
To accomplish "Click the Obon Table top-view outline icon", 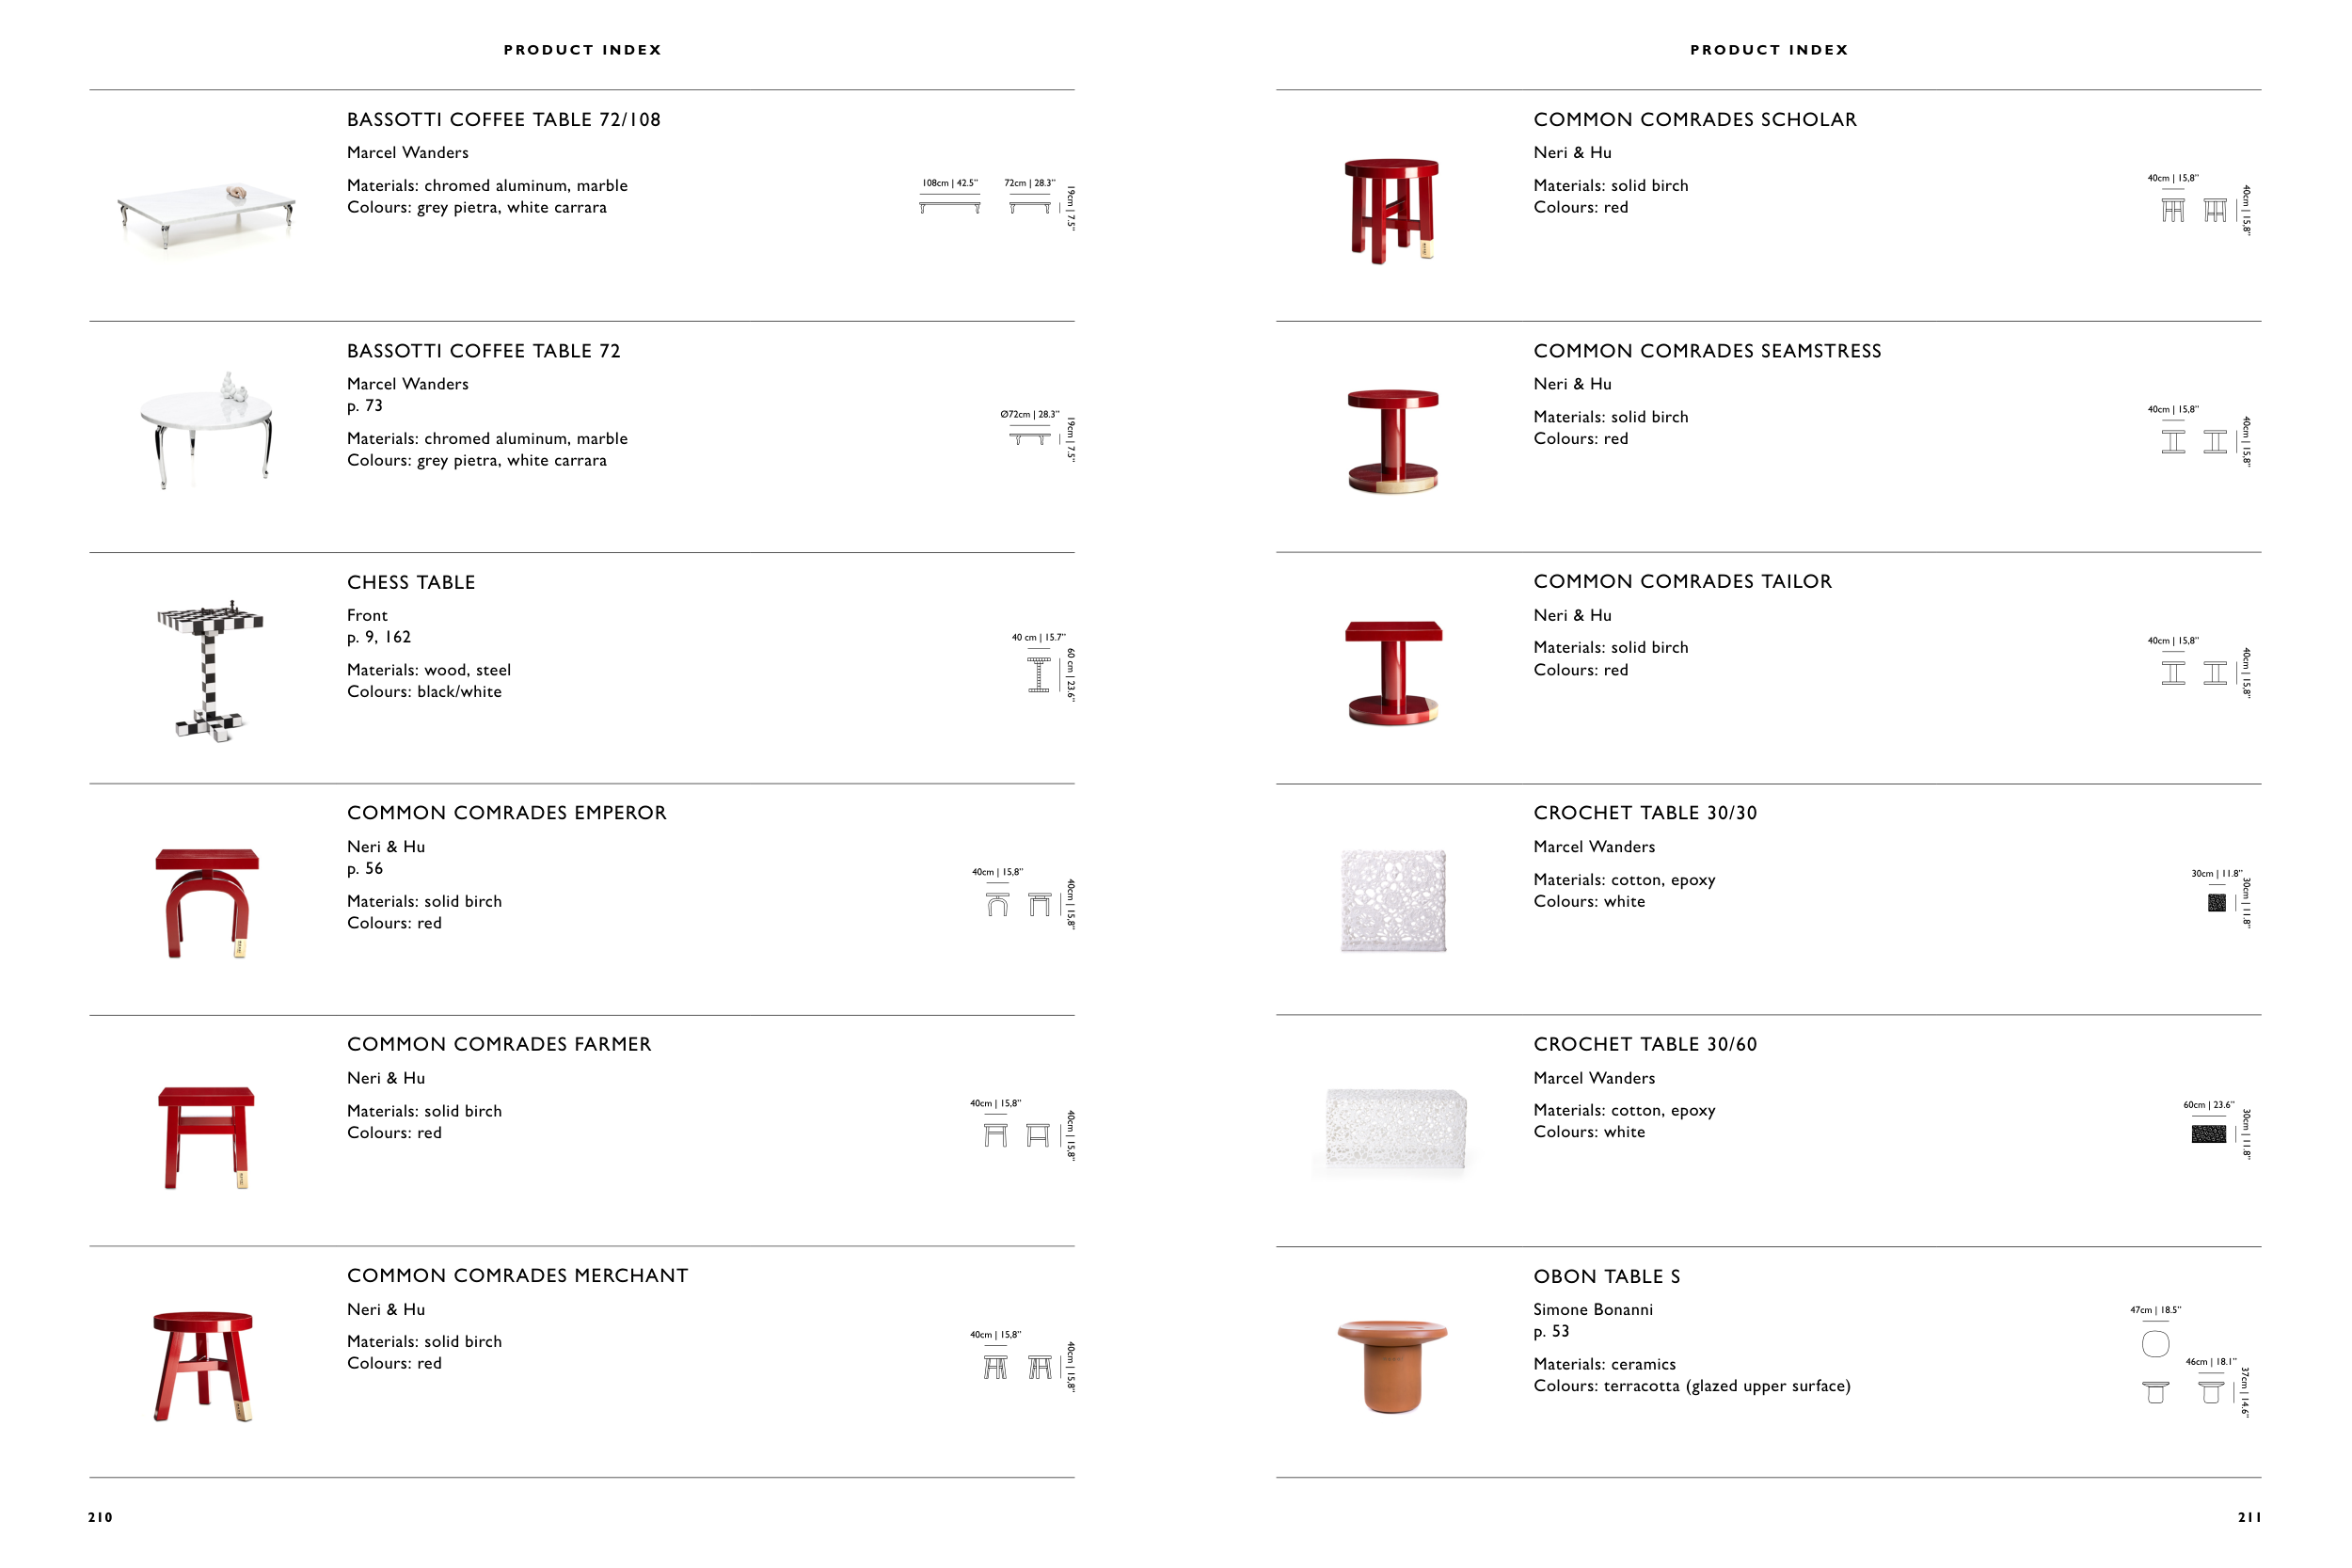I will click(2155, 1343).
